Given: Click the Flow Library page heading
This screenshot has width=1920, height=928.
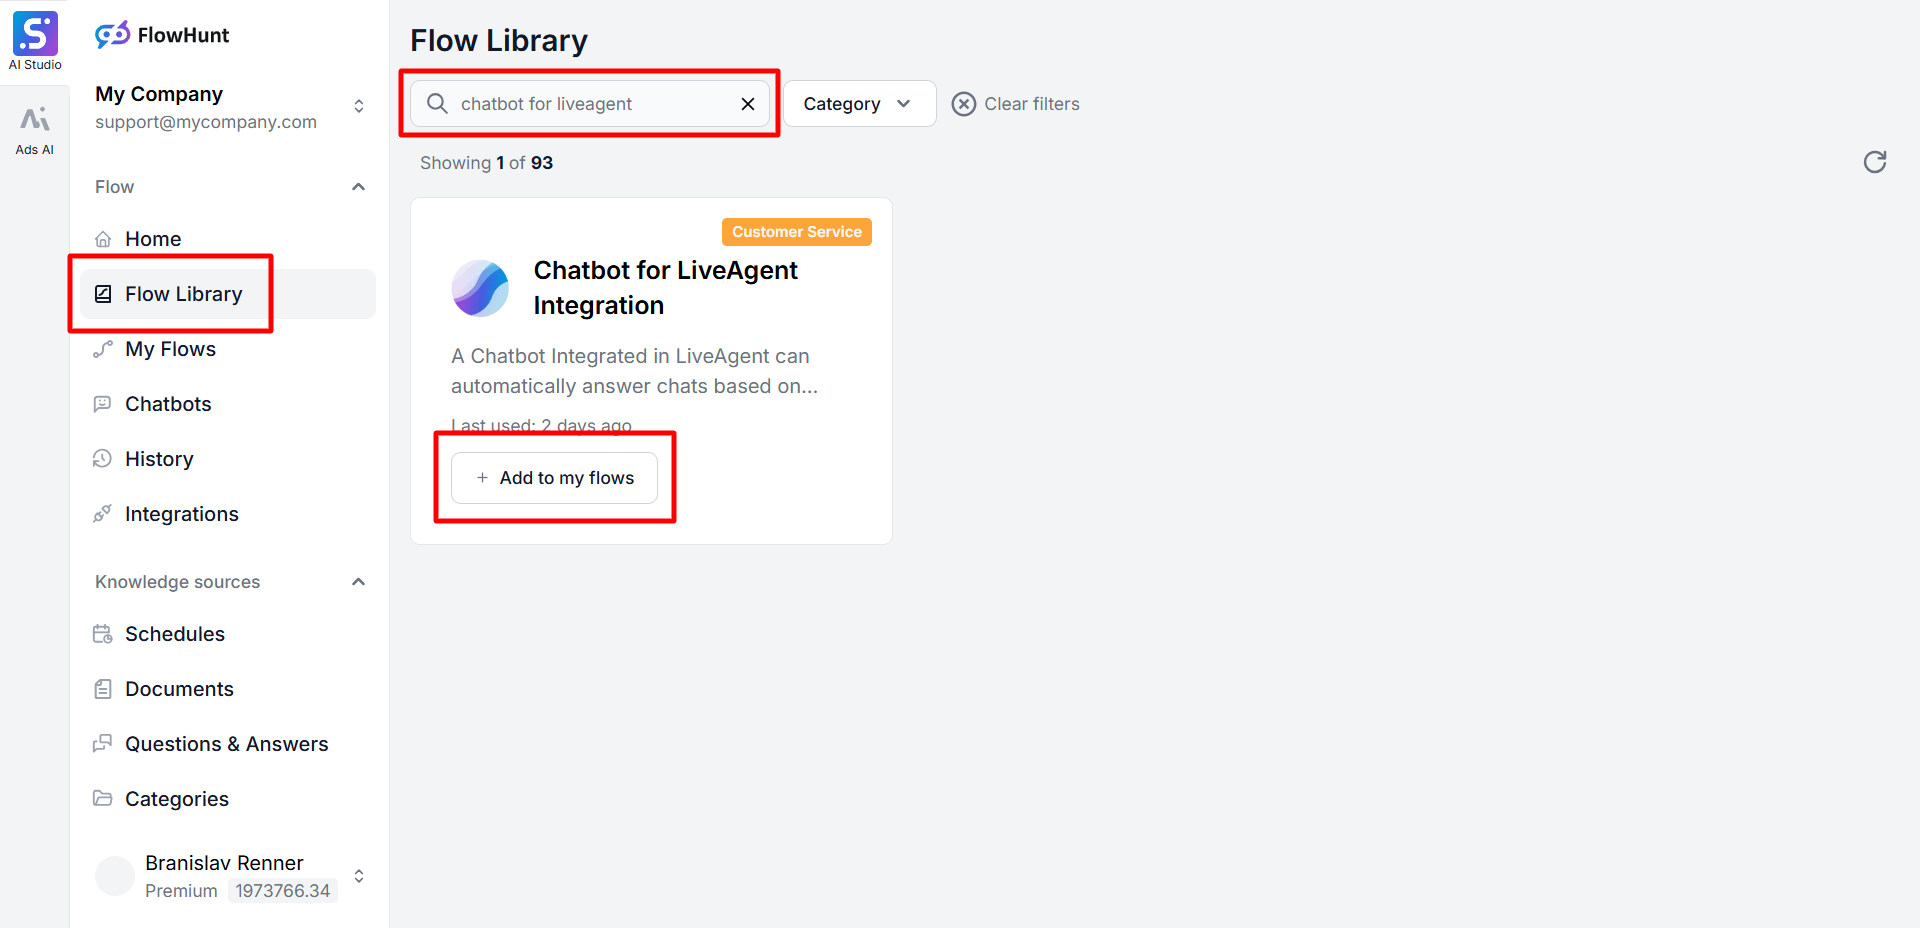Looking at the screenshot, I should (499, 41).
